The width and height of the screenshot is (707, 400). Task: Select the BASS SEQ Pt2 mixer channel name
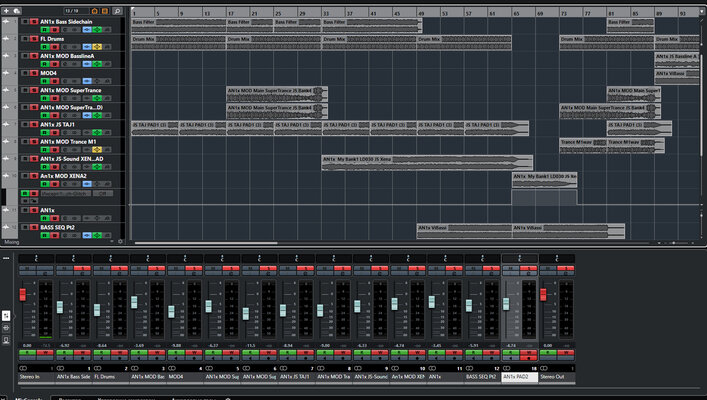[x=482, y=377]
